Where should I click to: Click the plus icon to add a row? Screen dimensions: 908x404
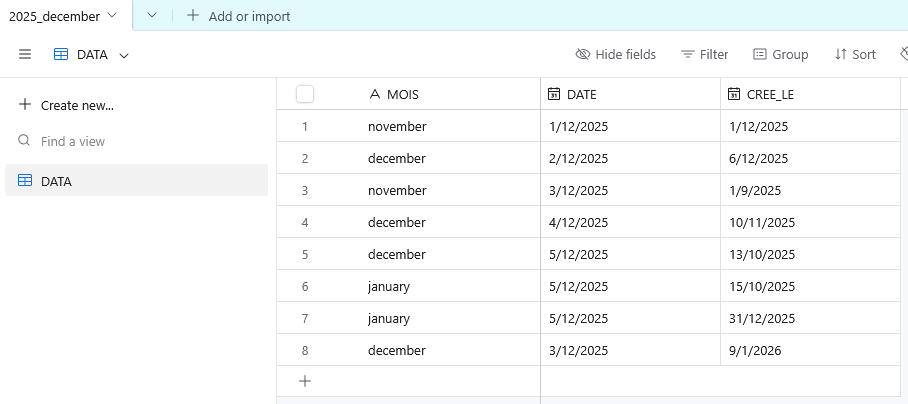305,381
